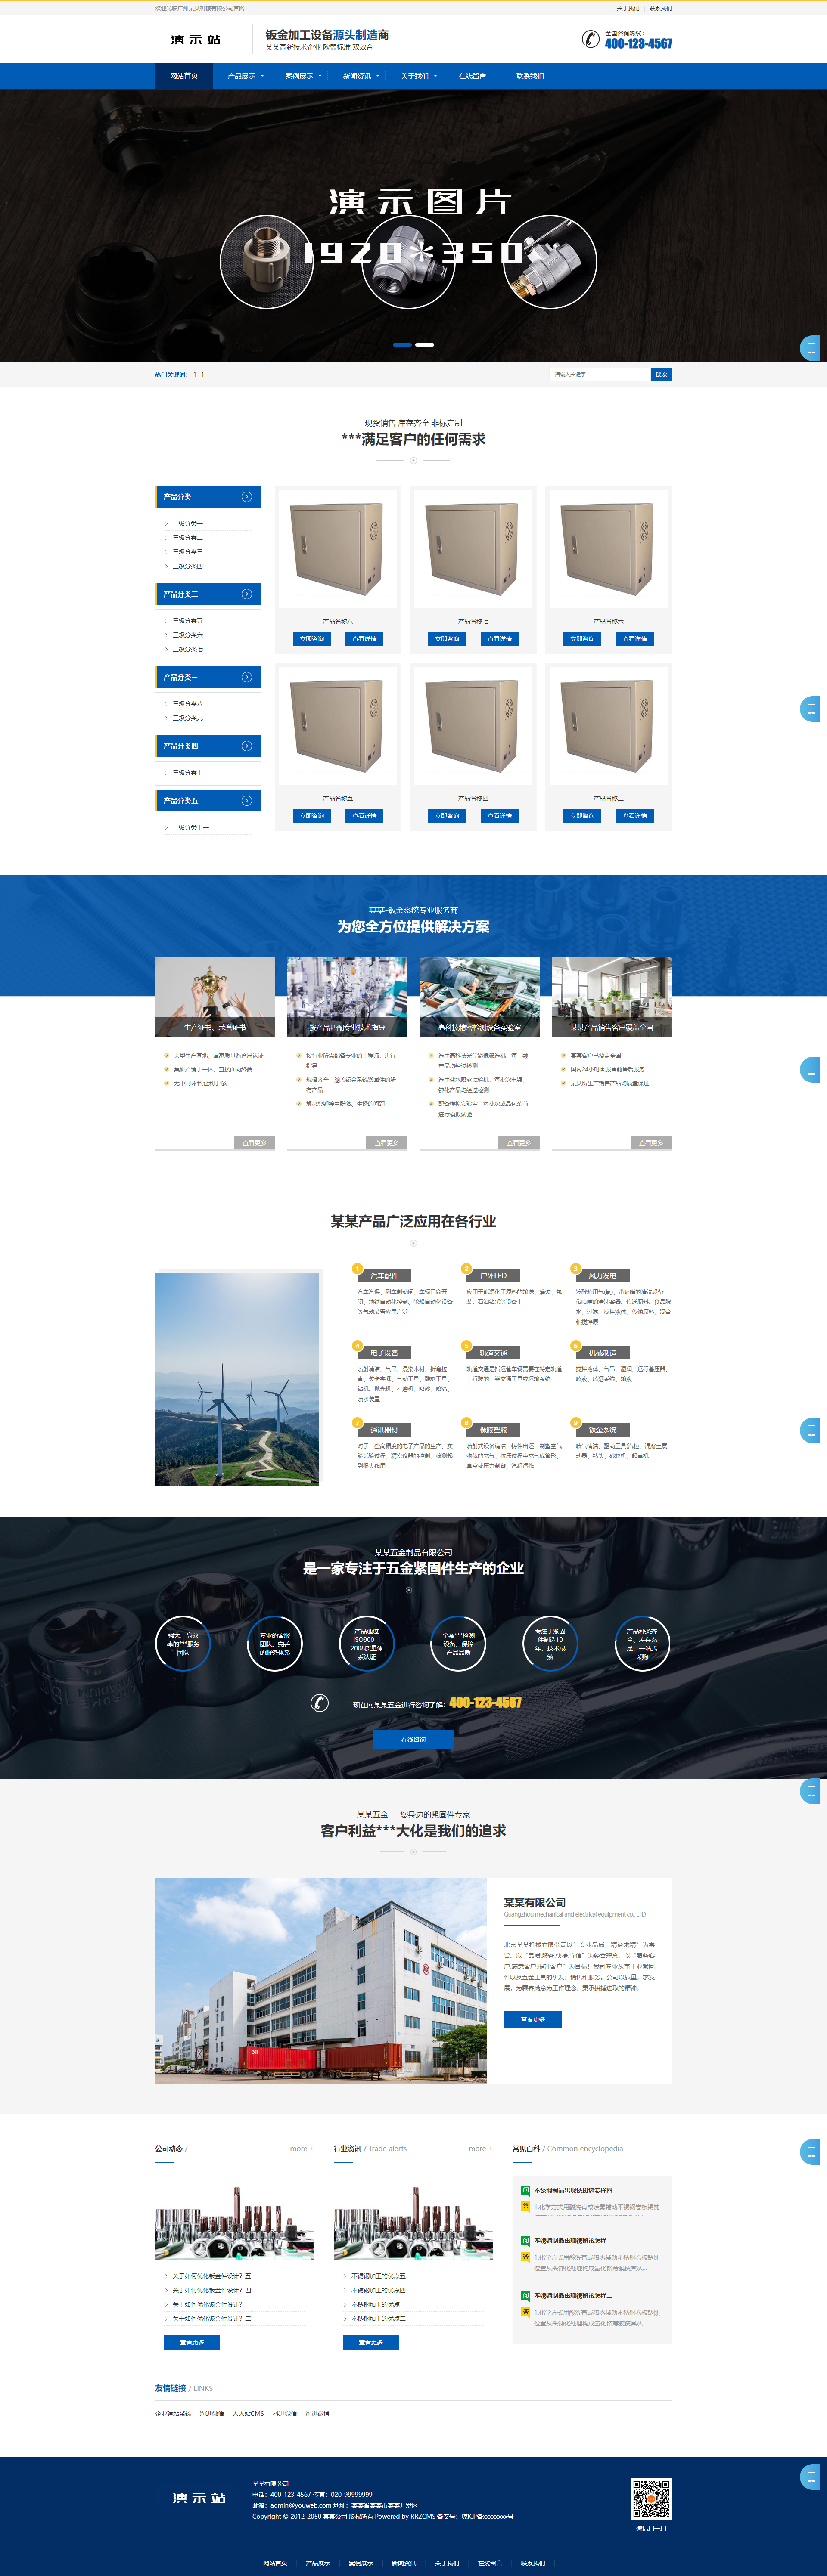Screen dimensions: 827x2576
Task: Open 联系我们 in main navigation bar
Action: click(530, 76)
